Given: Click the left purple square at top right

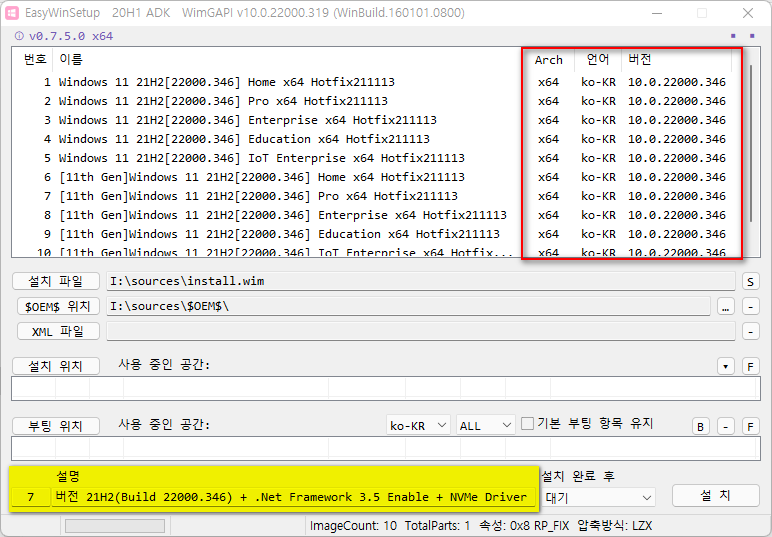Looking at the screenshot, I should (733, 36).
